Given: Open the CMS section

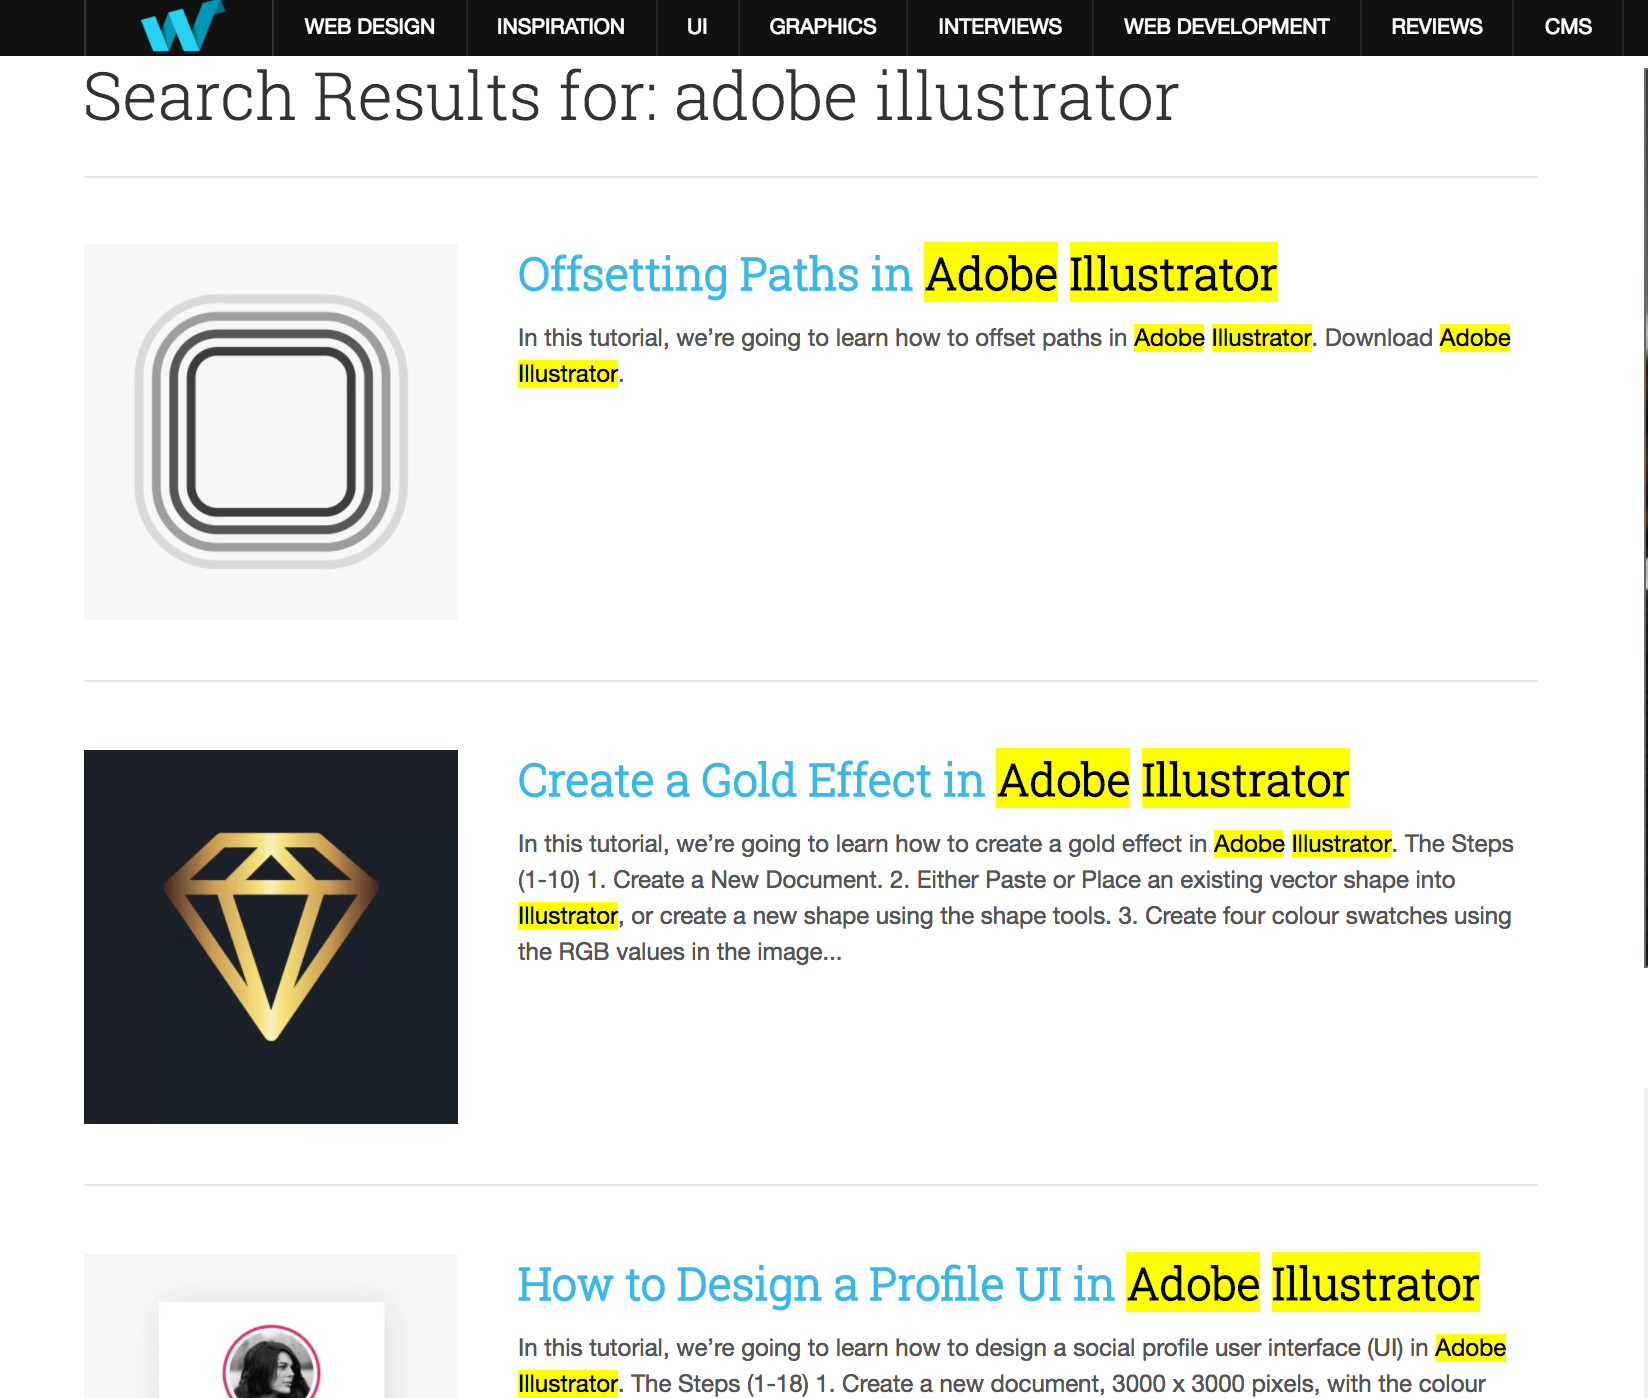Looking at the screenshot, I should (1568, 27).
